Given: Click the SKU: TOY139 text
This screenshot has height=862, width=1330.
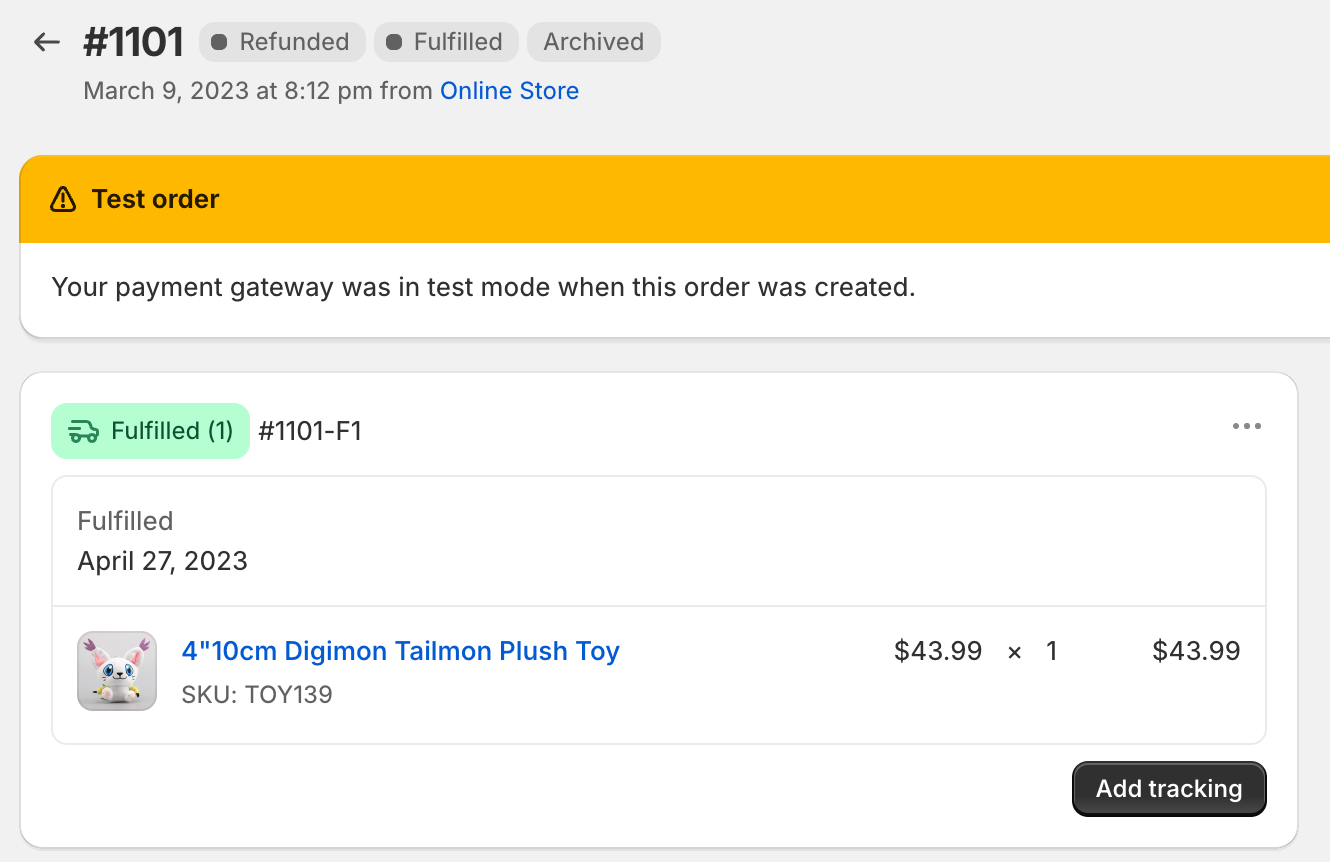Looking at the screenshot, I should coord(257,694).
